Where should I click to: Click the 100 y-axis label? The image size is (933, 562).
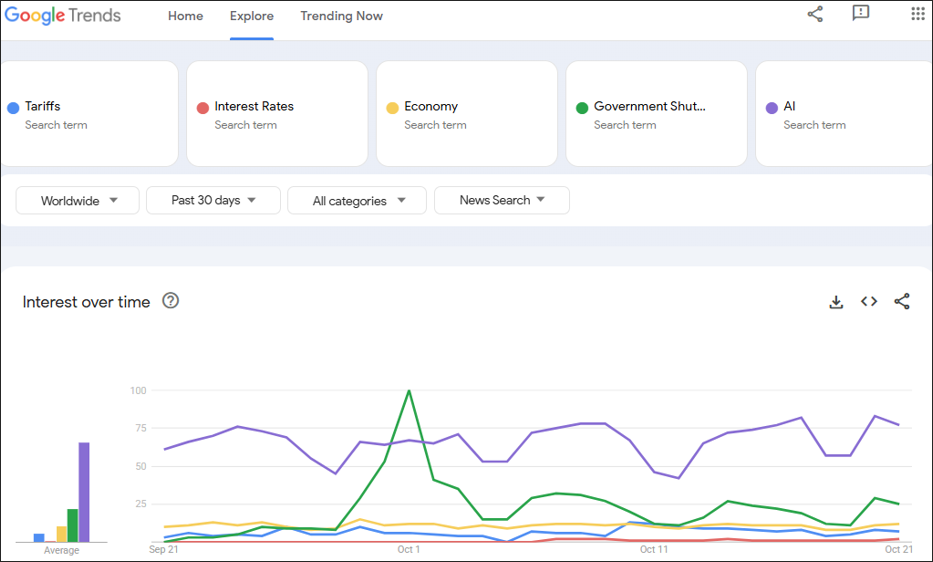[x=138, y=391]
